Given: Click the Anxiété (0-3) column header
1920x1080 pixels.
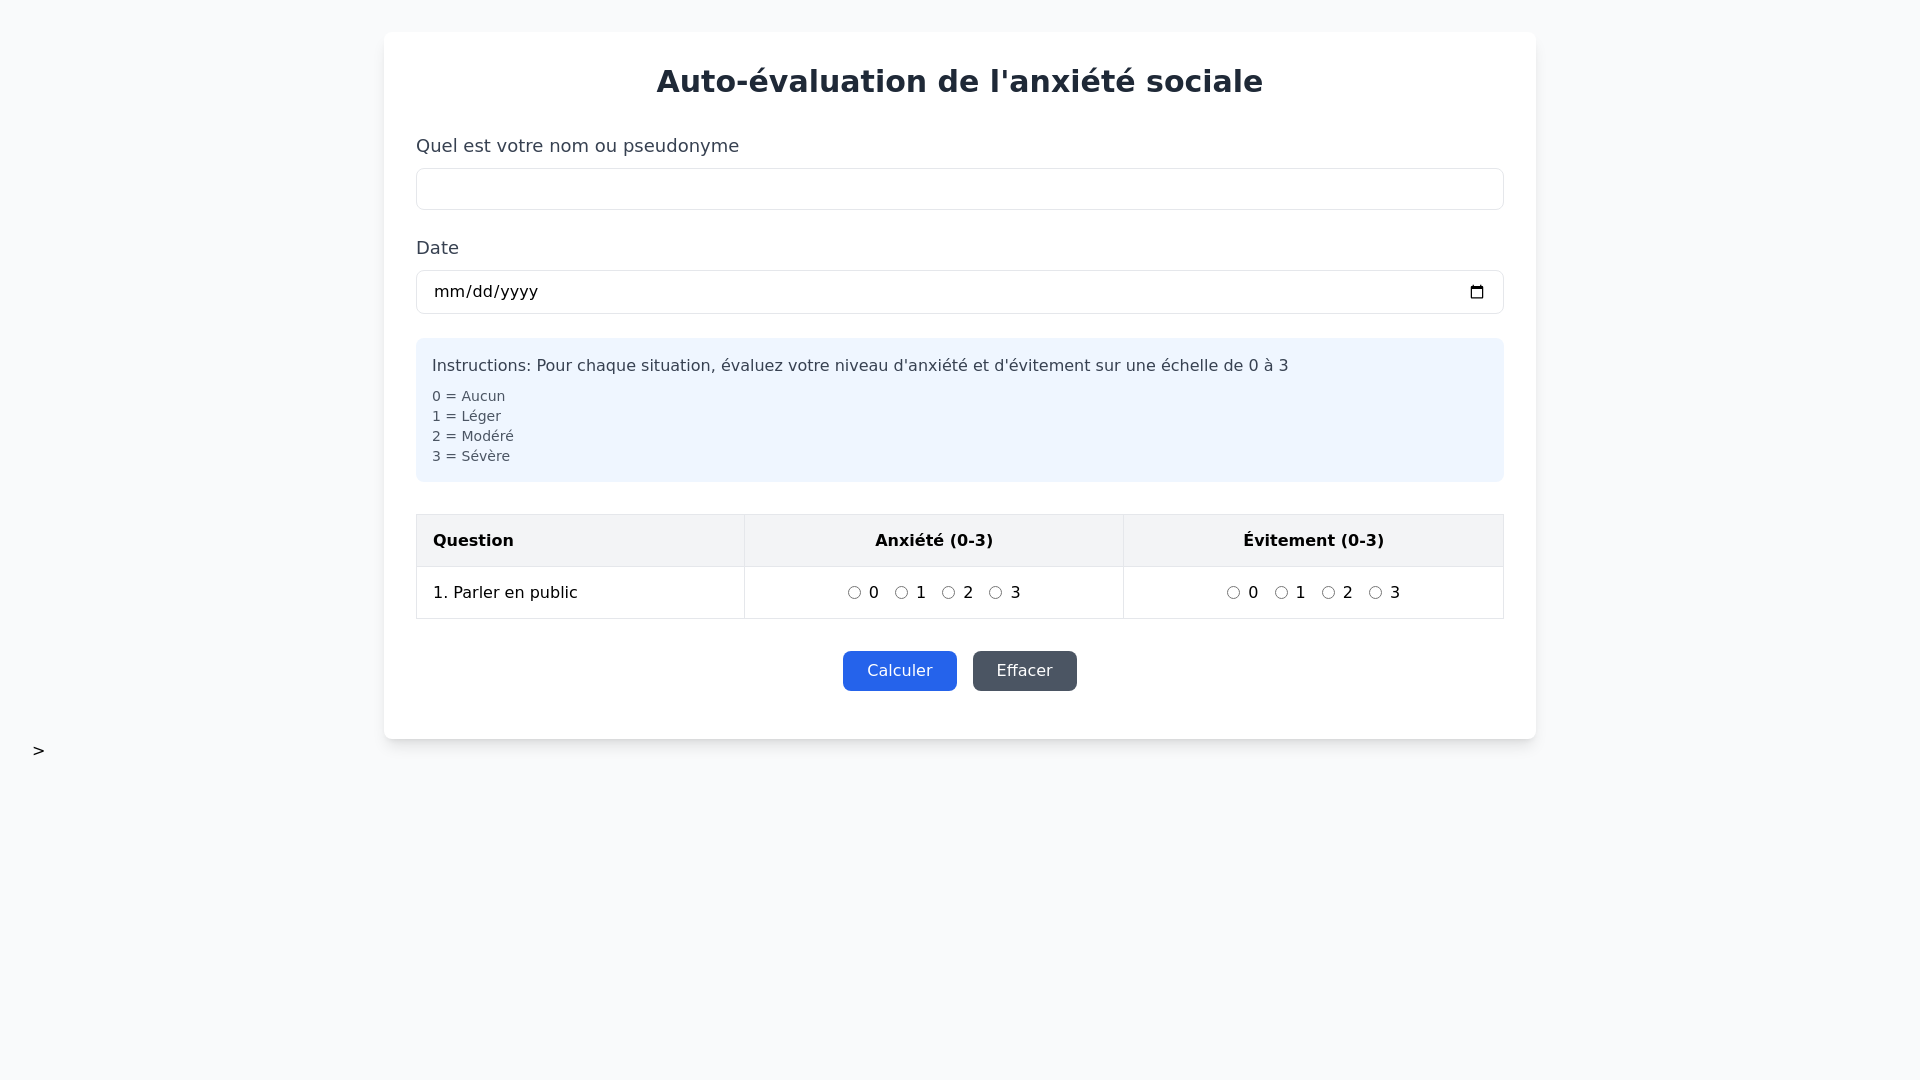Looking at the screenshot, I should (x=933, y=541).
